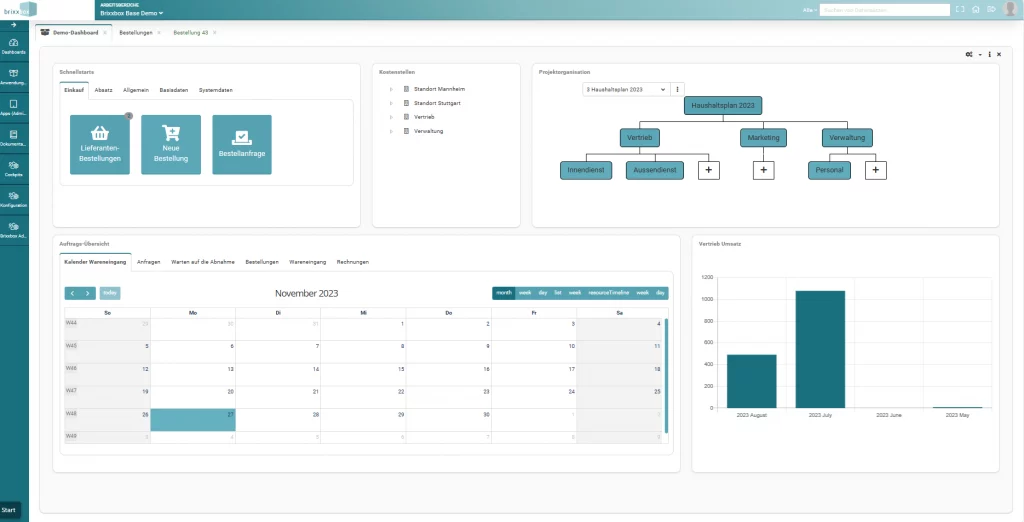
Task: Open the Dokumentation sidebar icon
Action: pyautogui.click(x=14, y=137)
